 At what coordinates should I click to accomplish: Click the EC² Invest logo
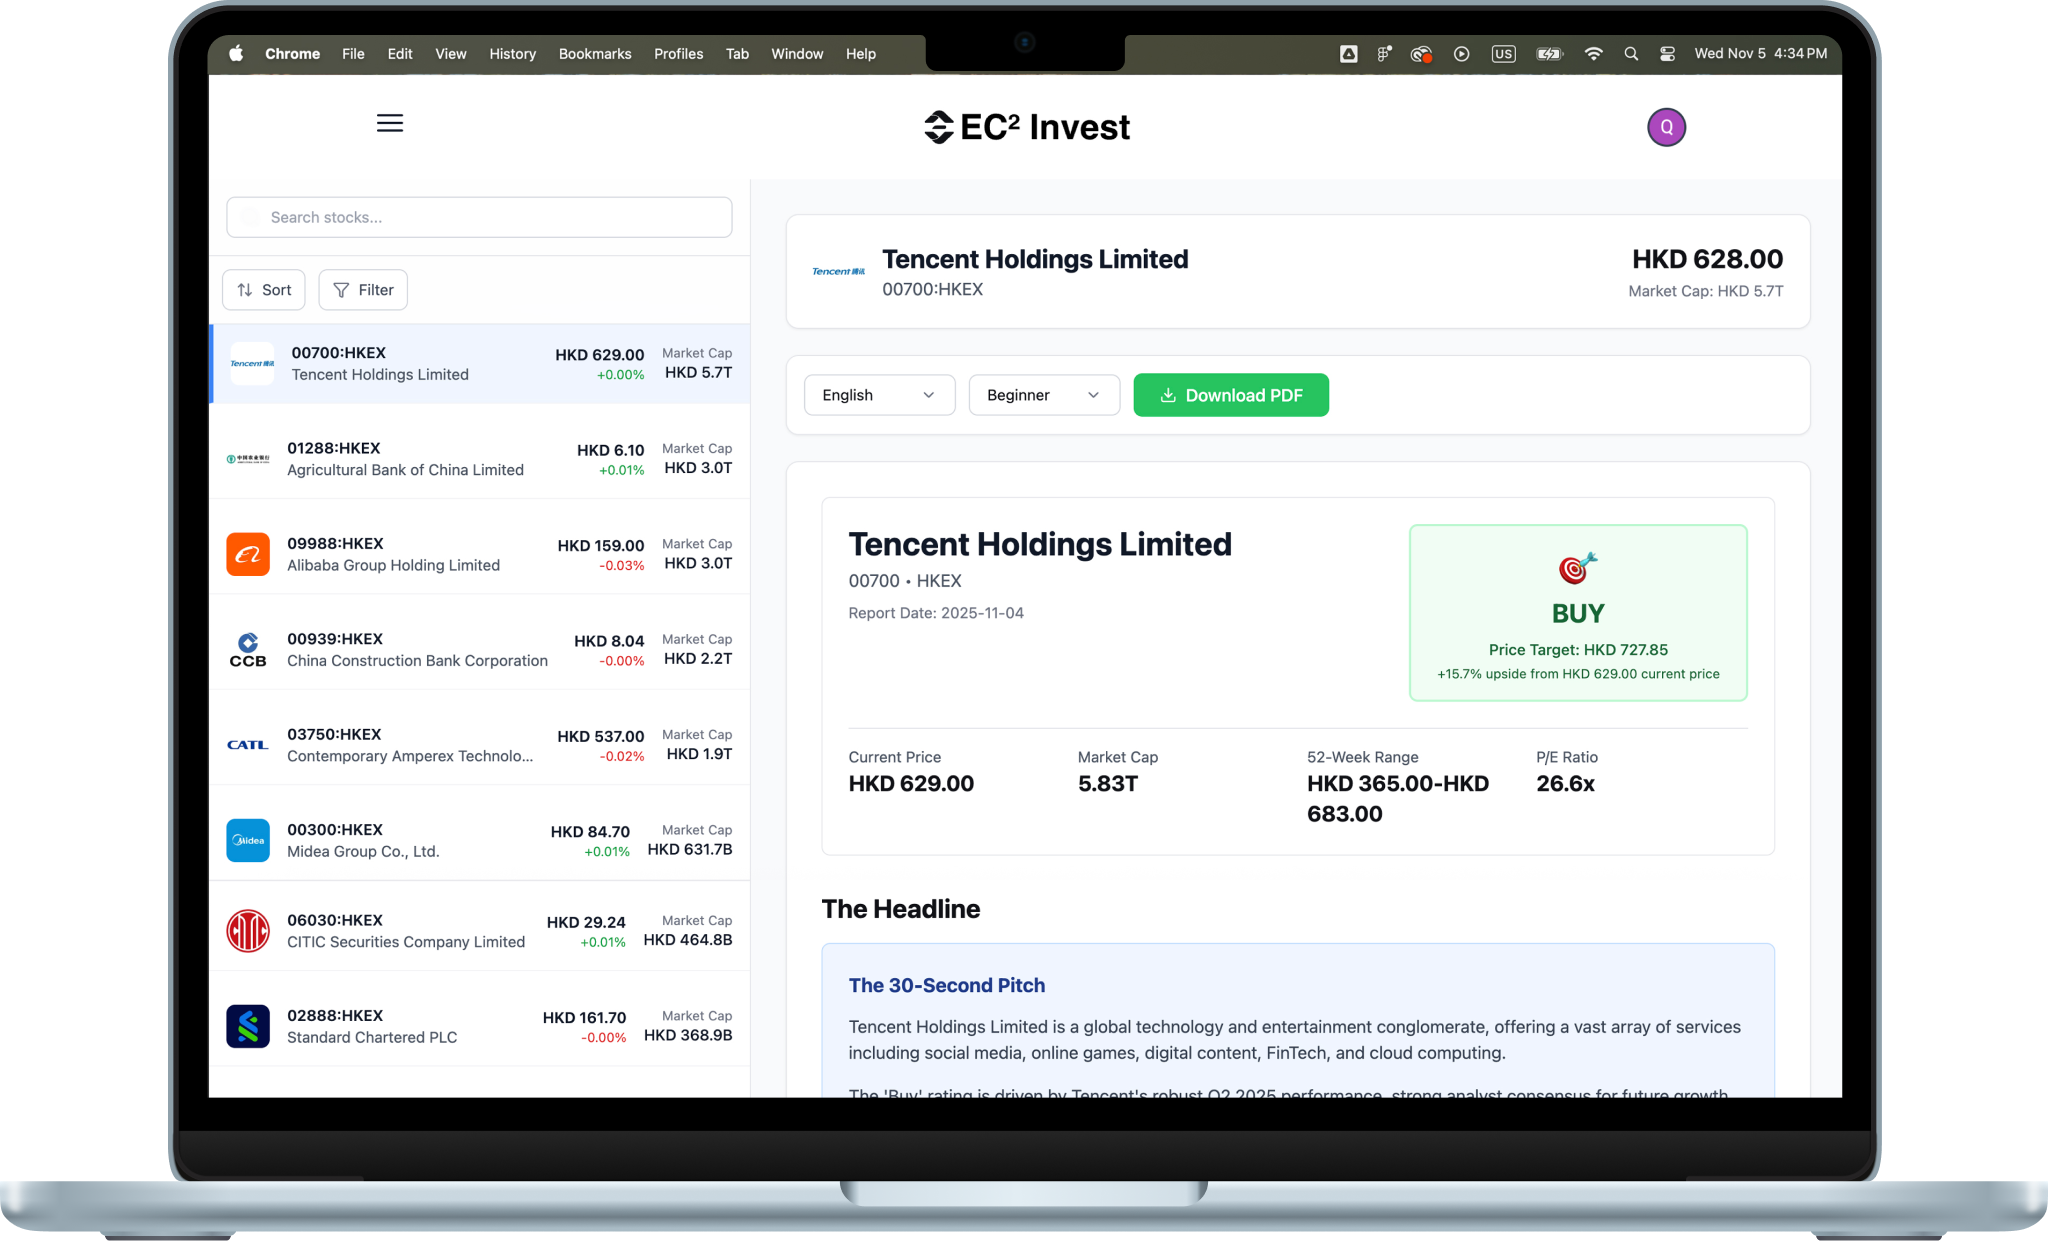coord(1023,126)
